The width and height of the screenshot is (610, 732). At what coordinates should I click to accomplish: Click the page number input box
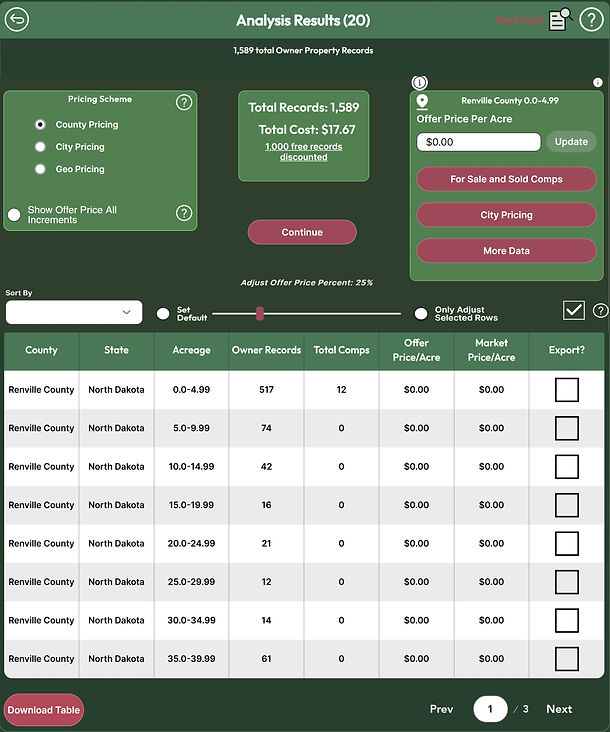(x=490, y=709)
